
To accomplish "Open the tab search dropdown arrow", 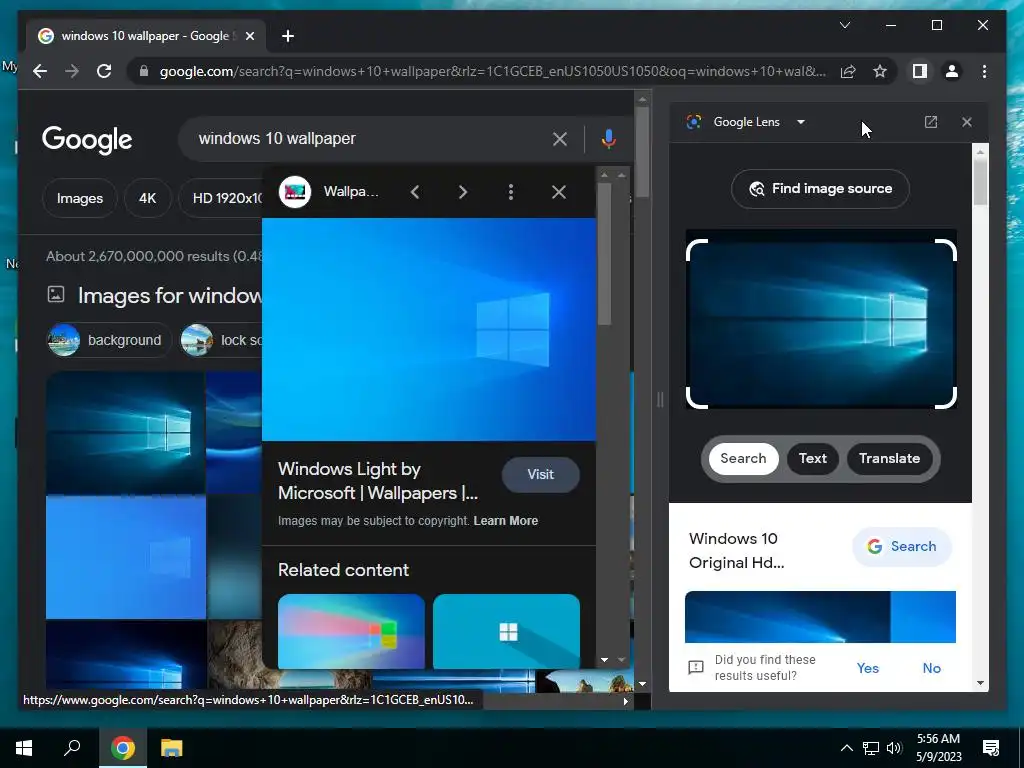I will 844,25.
